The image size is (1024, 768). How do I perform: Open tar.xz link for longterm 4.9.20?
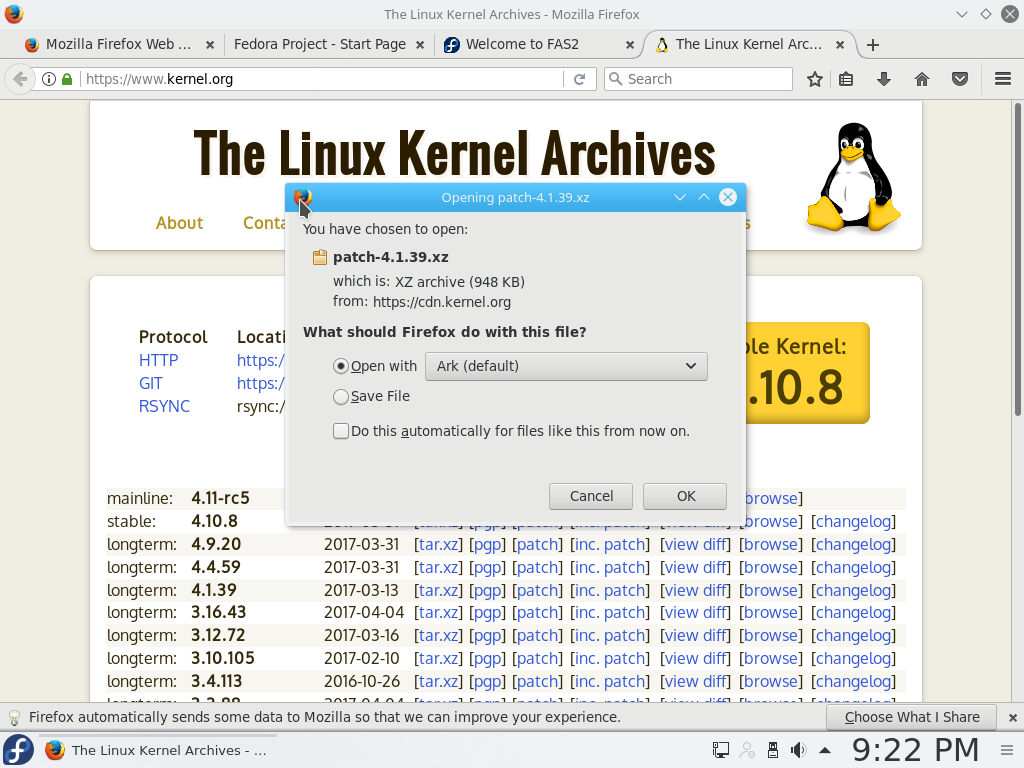click(x=438, y=545)
